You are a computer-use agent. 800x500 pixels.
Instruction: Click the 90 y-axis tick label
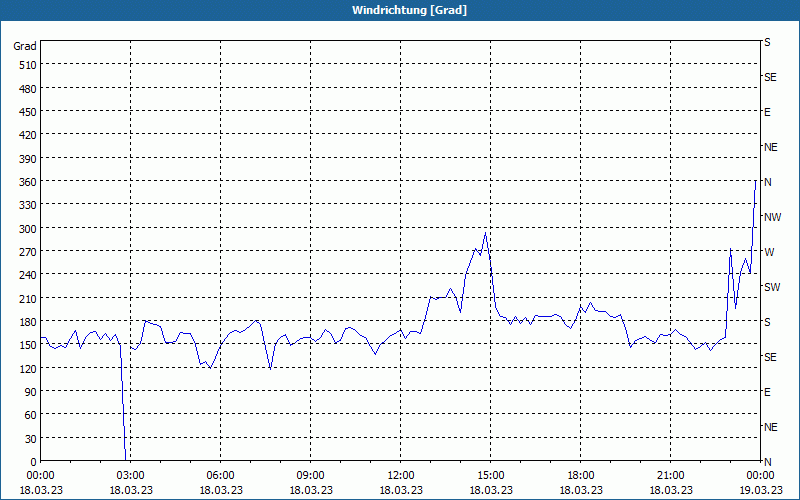coord(31,392)
